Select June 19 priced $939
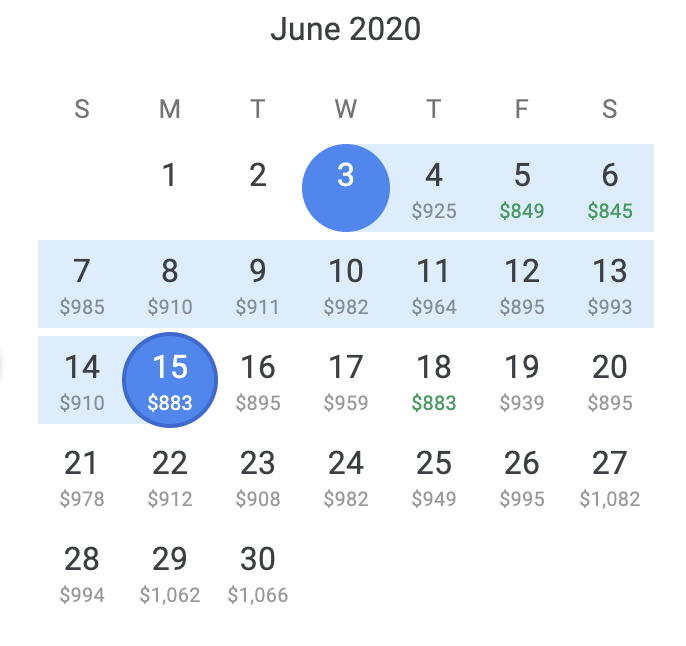The height and width of the screenshot is (646, 686). point(522,380)
